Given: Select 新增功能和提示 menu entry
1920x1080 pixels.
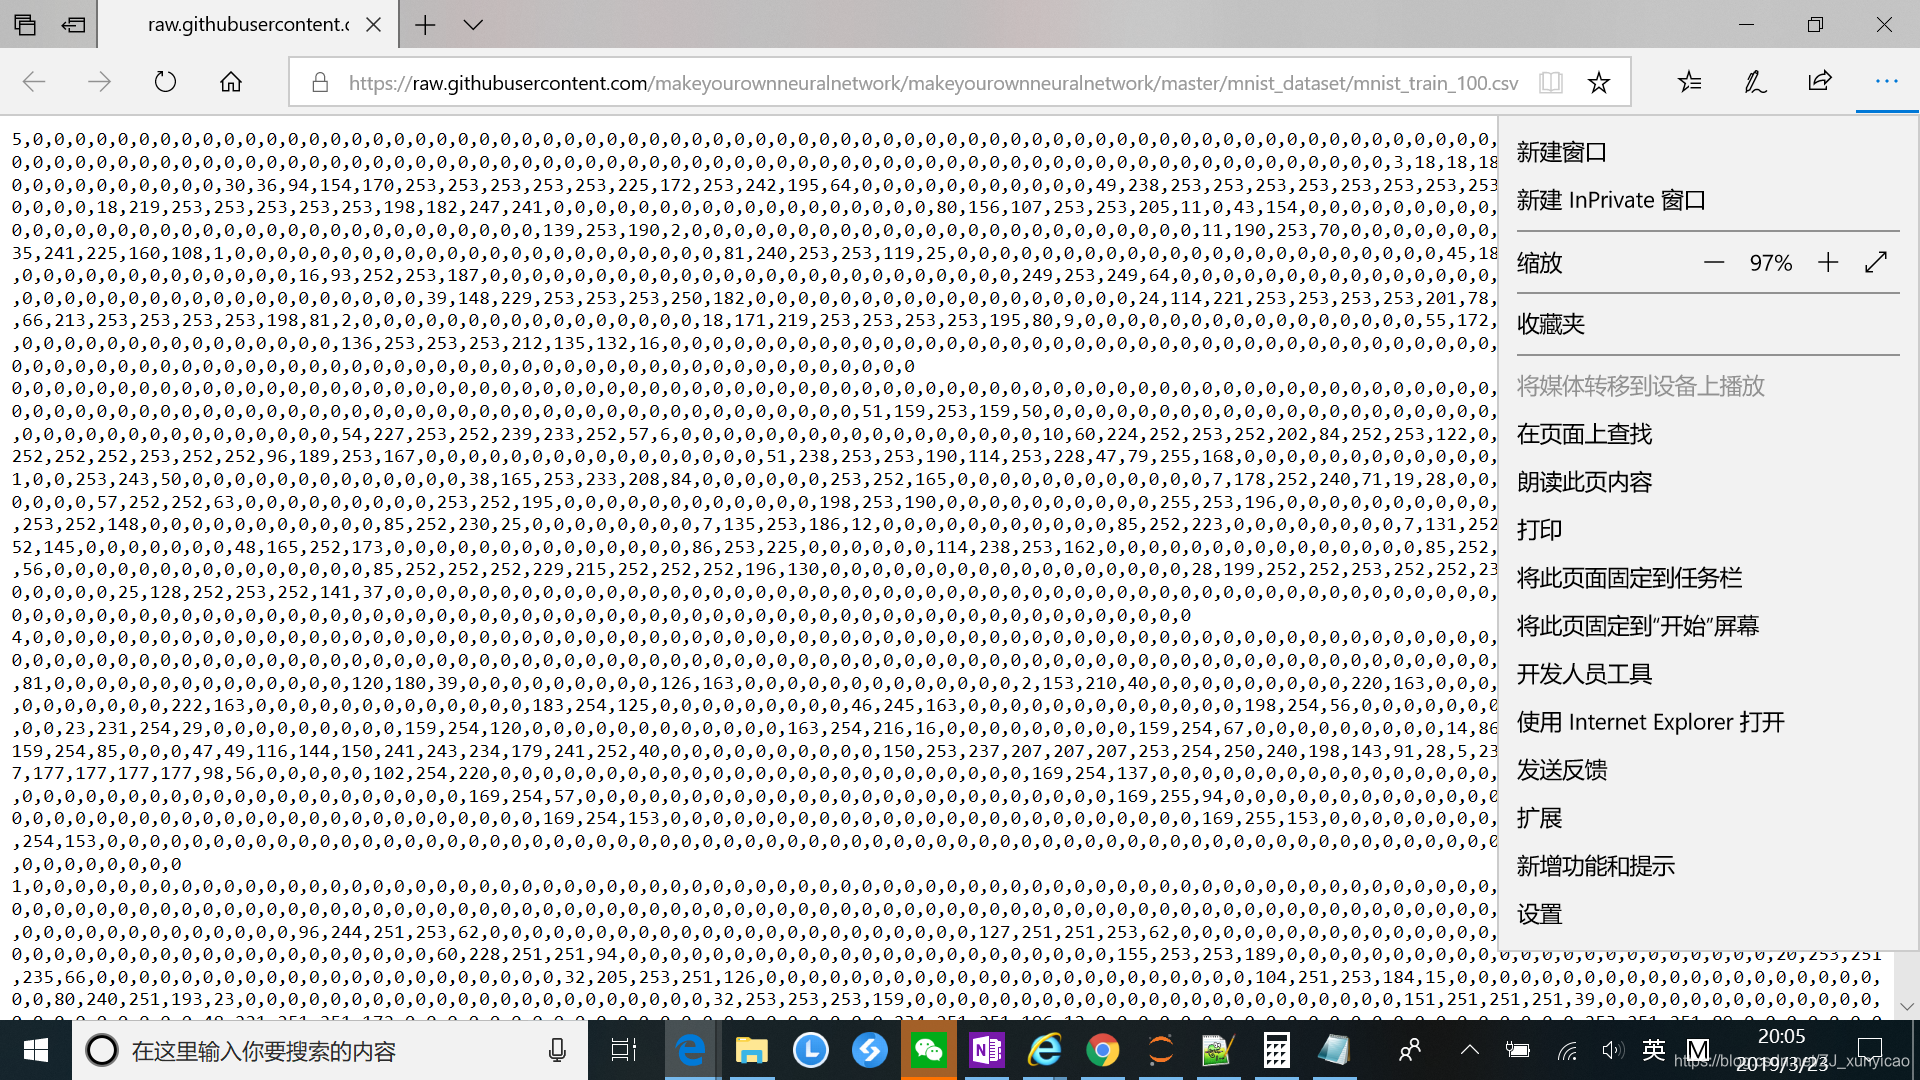Looking at the screenshot, I should (1708, 866).
